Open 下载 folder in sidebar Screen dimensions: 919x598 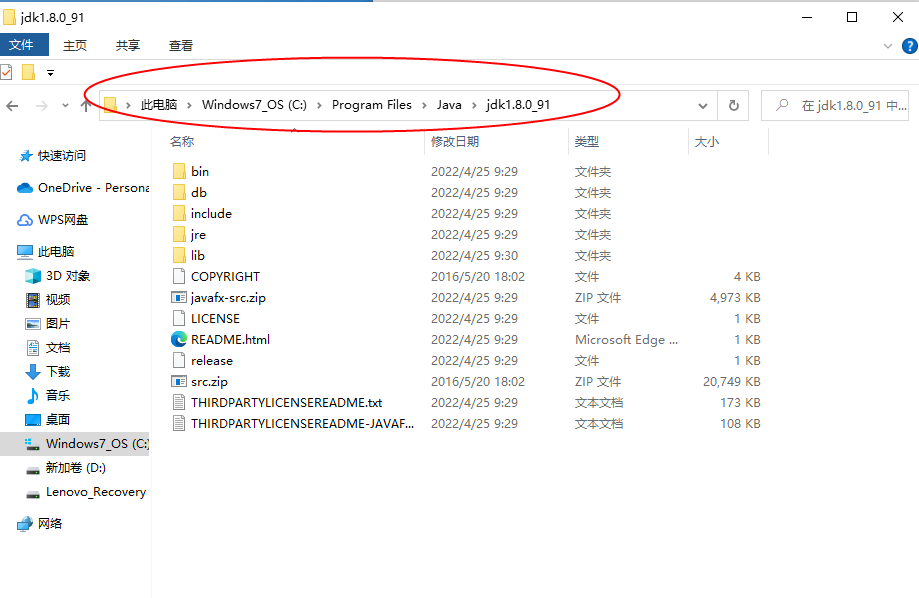pos(48,372)
